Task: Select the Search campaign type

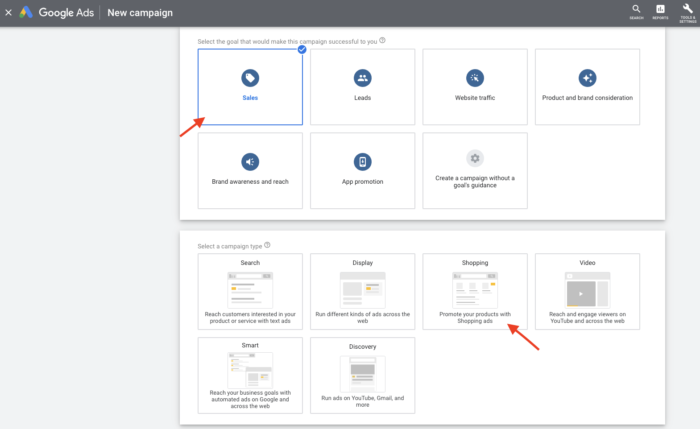Action: pos(250,290)
